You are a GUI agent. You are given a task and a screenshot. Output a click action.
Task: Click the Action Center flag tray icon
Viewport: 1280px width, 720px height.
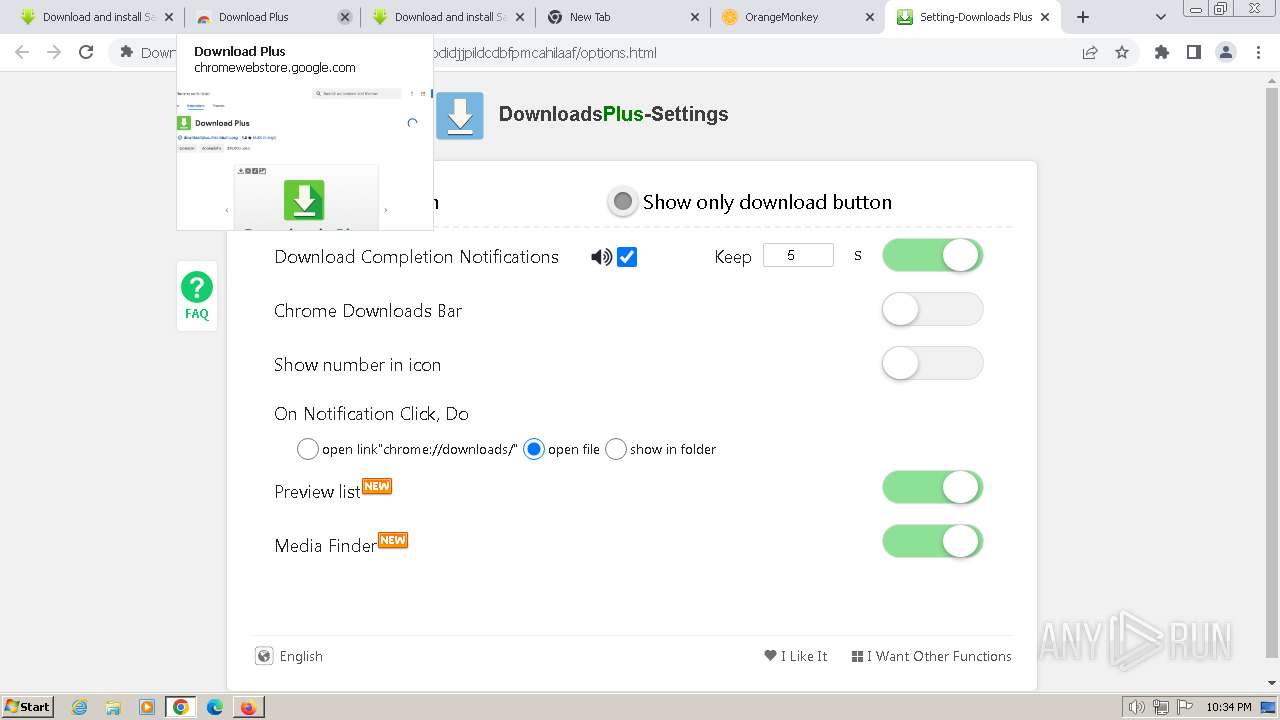(x=1186, y=707)
